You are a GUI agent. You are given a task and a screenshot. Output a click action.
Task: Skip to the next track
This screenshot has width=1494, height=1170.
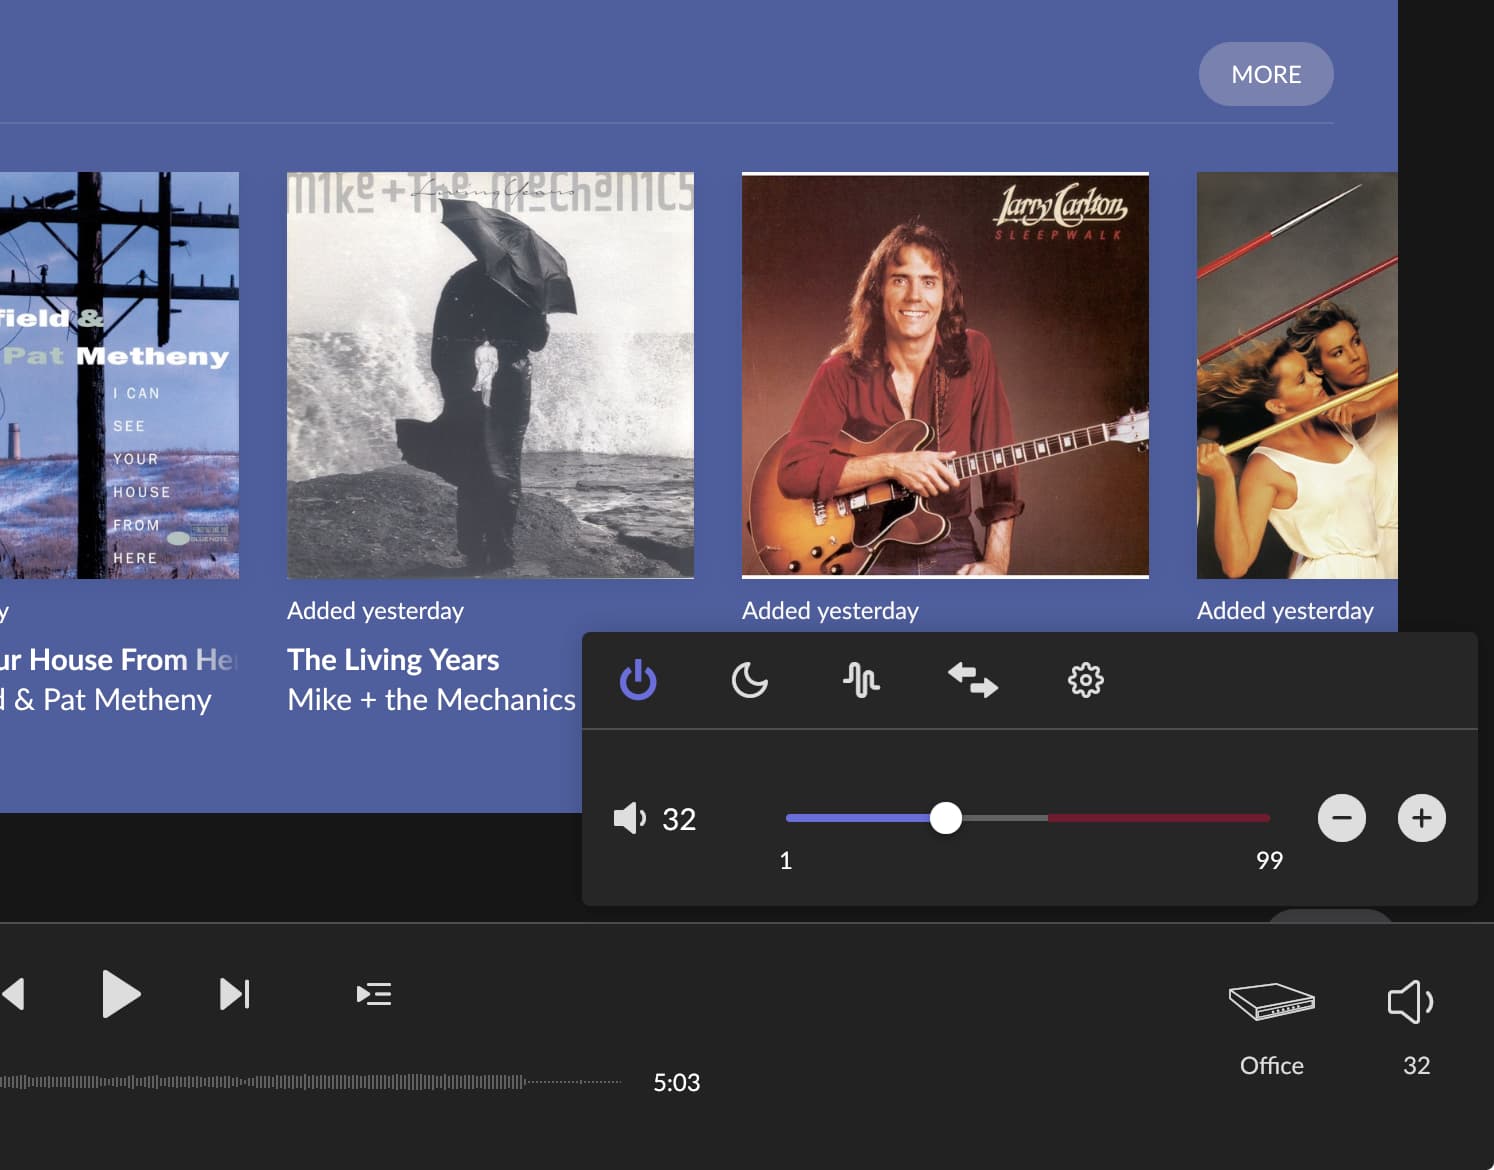click(x=234, y=994)
